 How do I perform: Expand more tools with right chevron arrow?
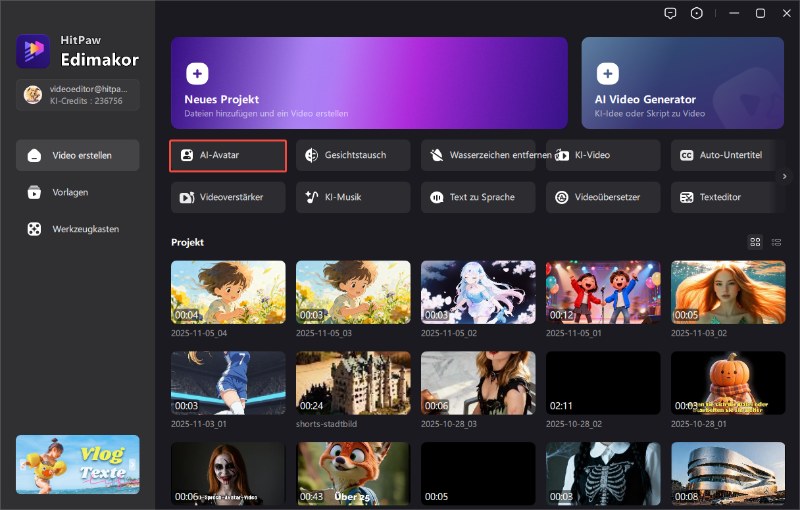785,176
